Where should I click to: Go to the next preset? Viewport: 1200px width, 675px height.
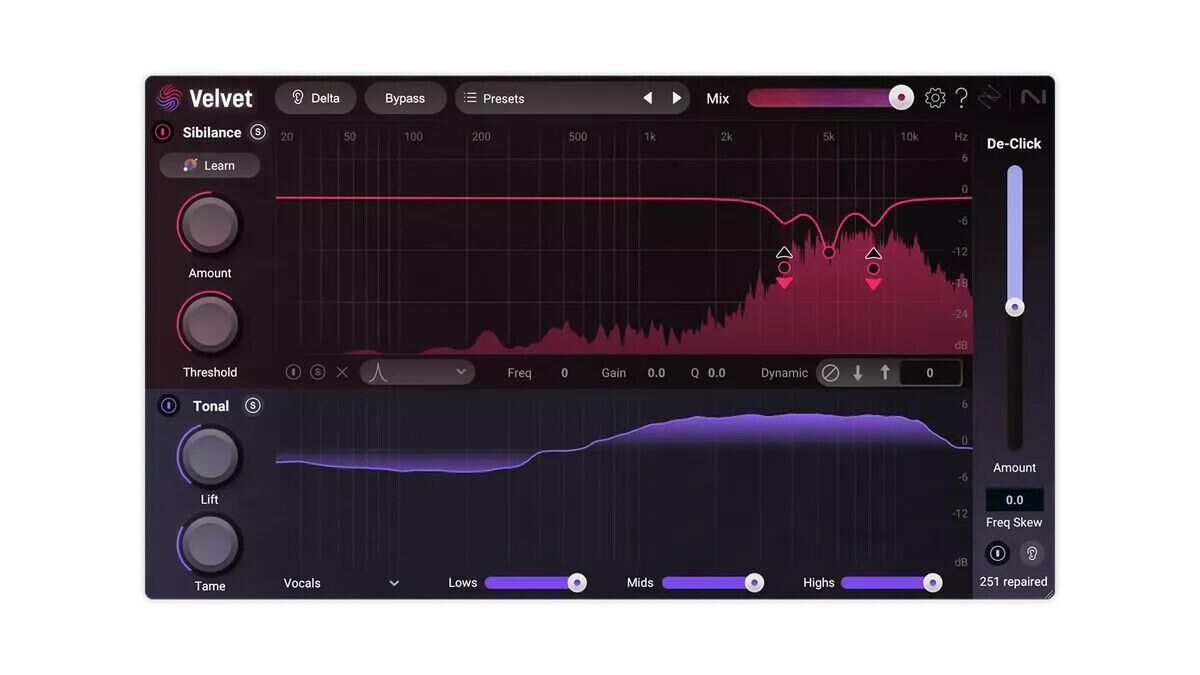coord(677,98)
